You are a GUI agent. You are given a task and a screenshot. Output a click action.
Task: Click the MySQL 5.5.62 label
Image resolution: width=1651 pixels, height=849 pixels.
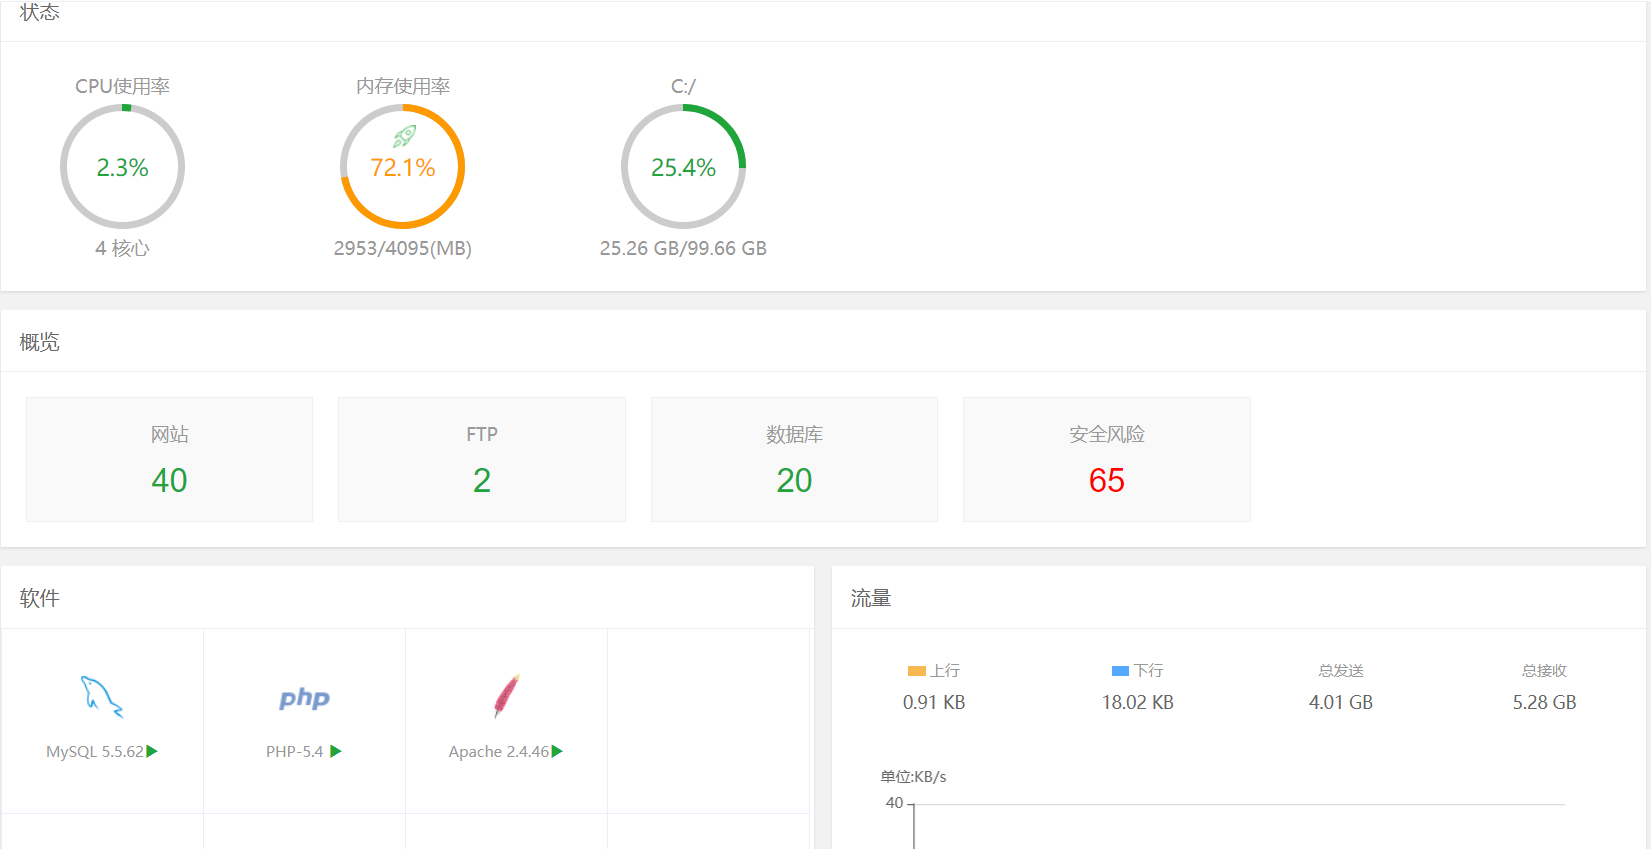coord(95,751)
